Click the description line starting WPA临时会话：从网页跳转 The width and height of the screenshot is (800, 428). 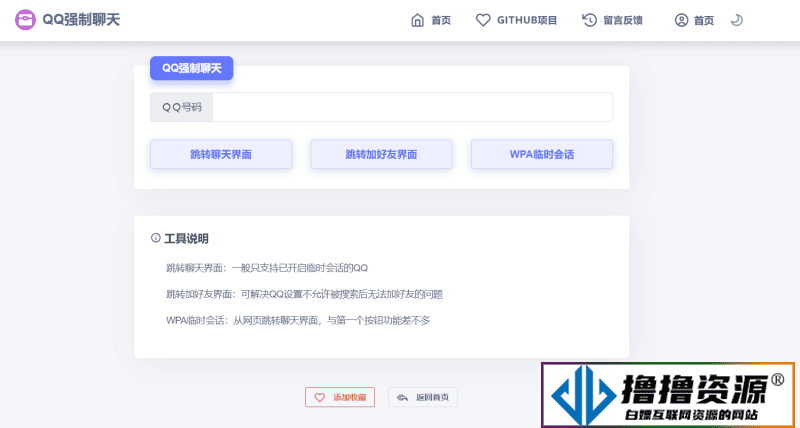click(x=298, y=321)
